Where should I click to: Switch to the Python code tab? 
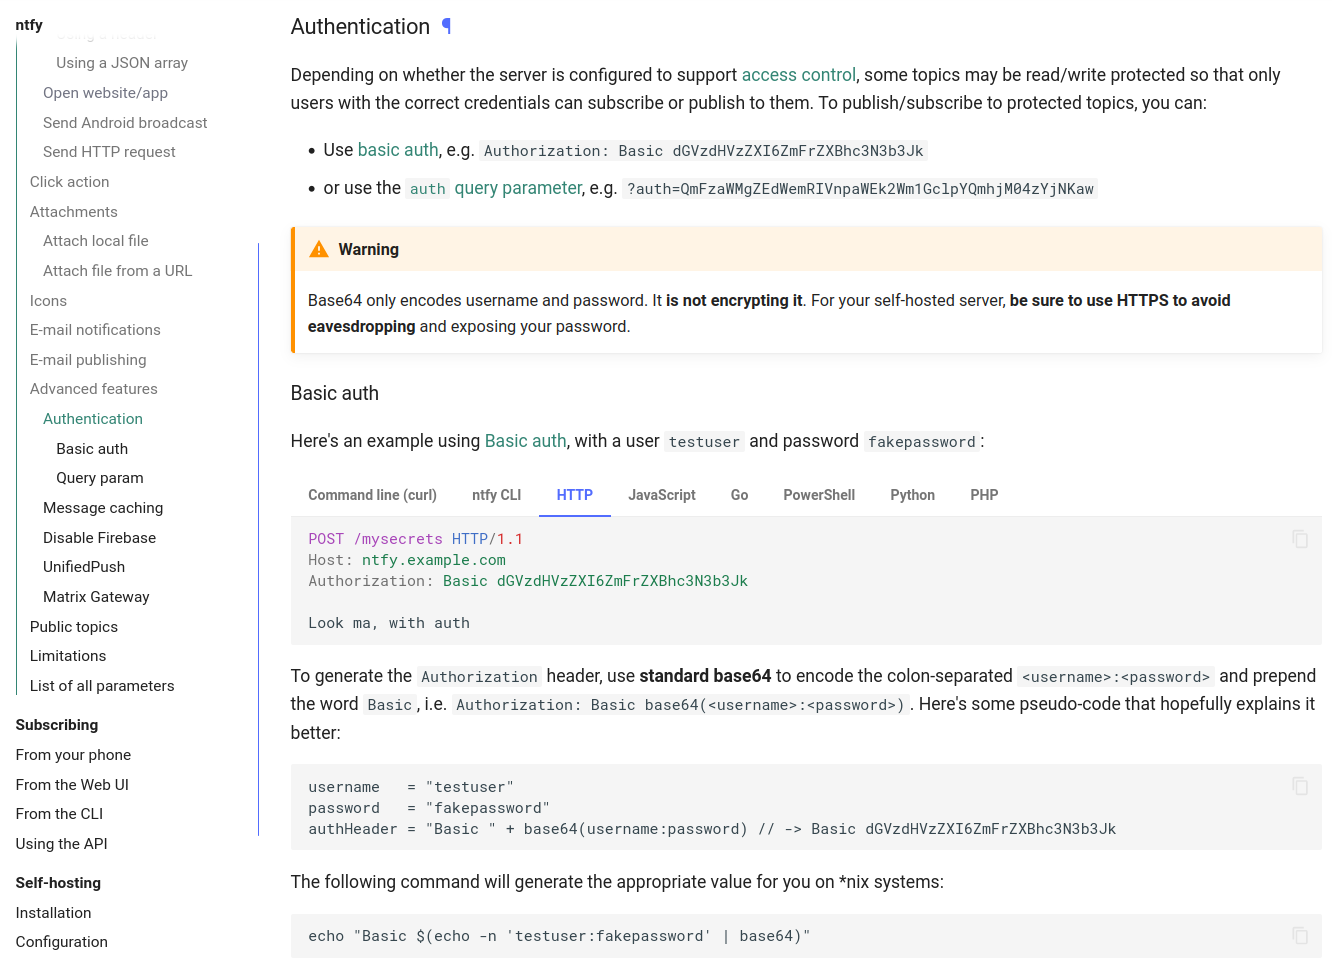coord(912,495)
